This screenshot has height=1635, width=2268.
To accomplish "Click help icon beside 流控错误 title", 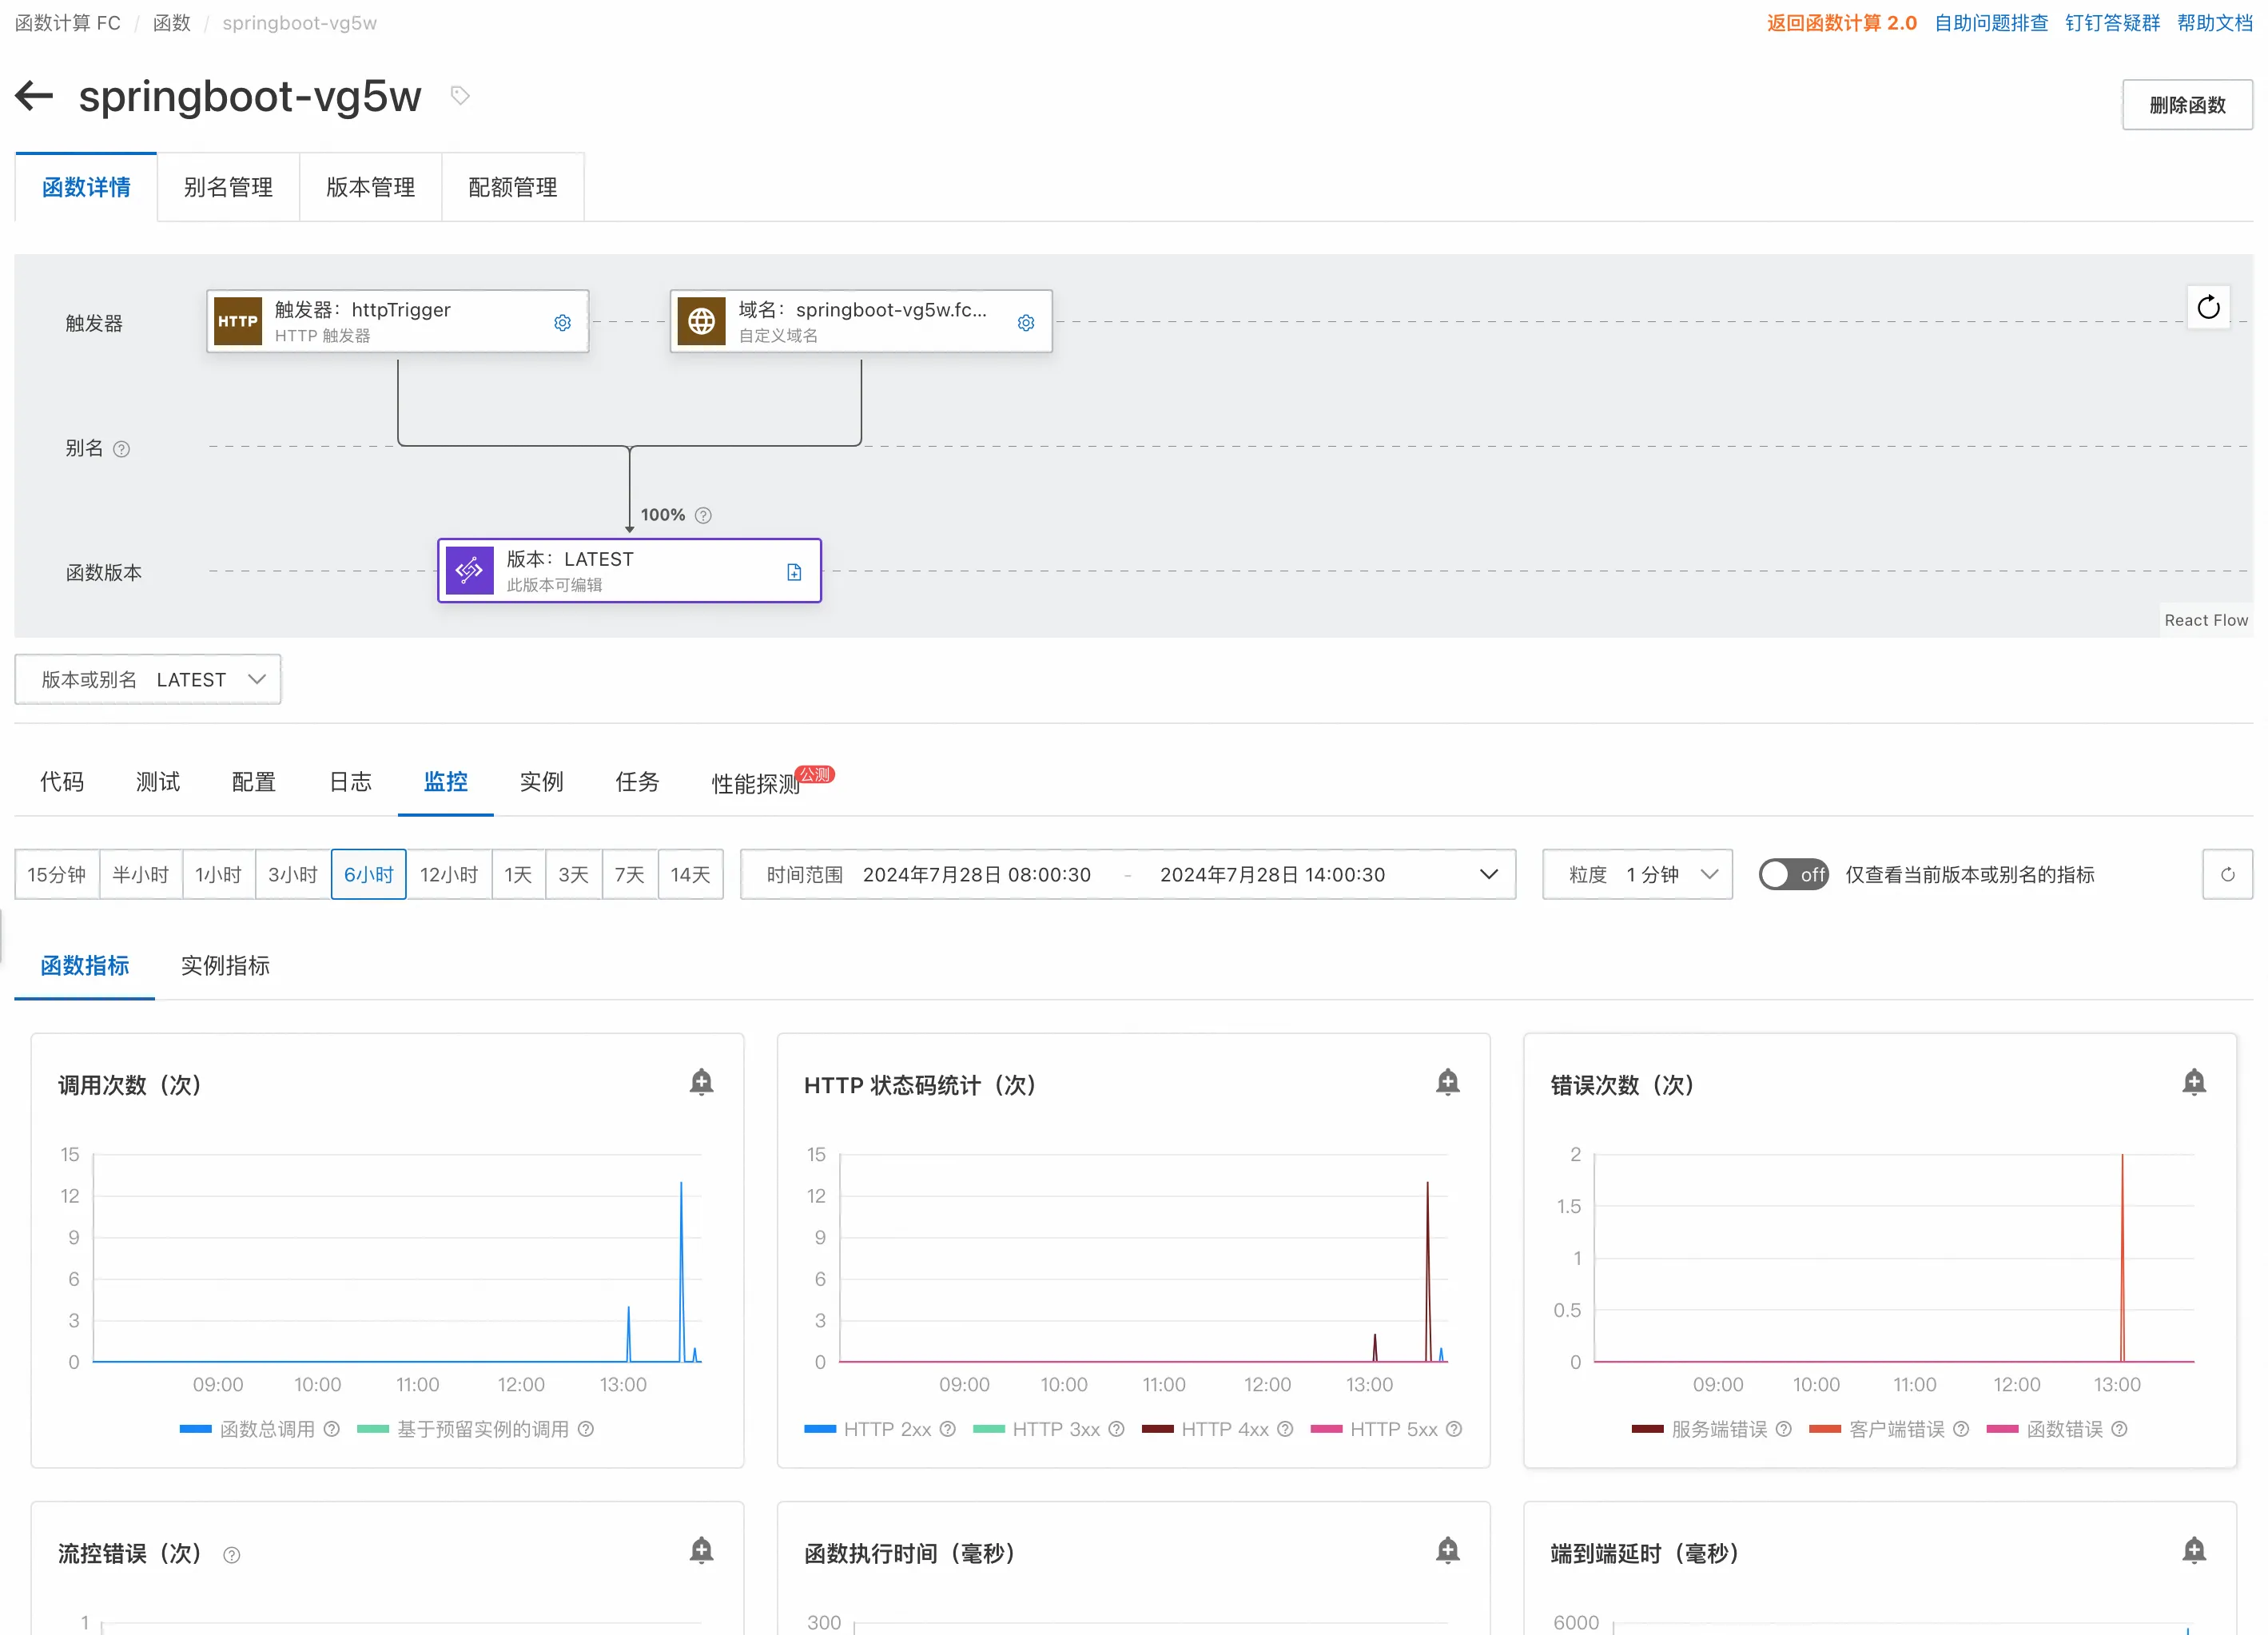I will tap(232, 1555).
